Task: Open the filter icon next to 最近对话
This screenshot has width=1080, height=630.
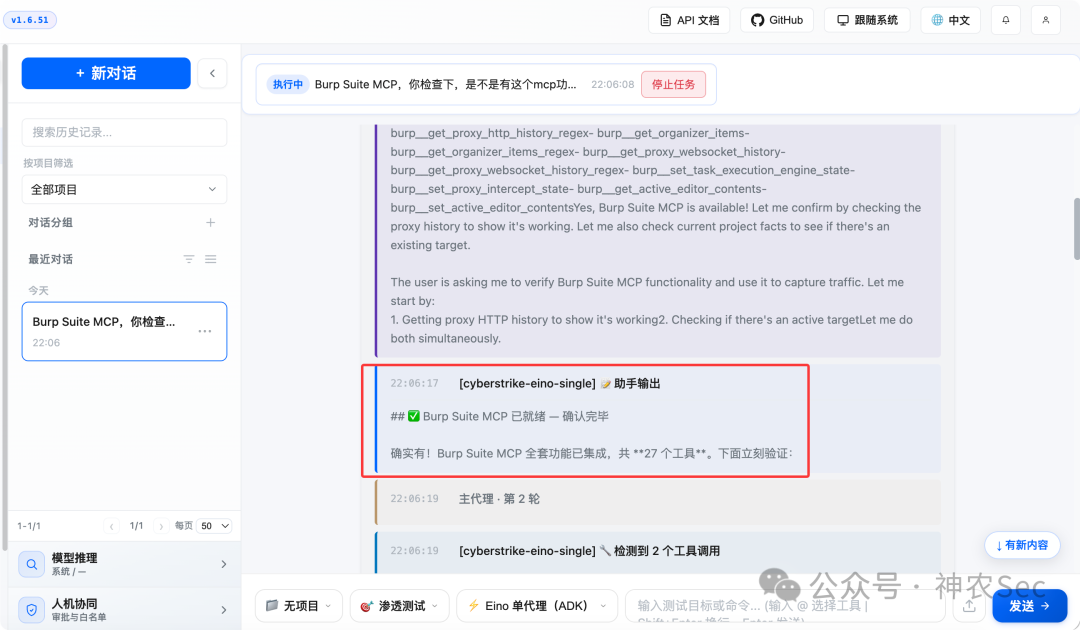Action: pyautogui.click(x=189, y=259)
